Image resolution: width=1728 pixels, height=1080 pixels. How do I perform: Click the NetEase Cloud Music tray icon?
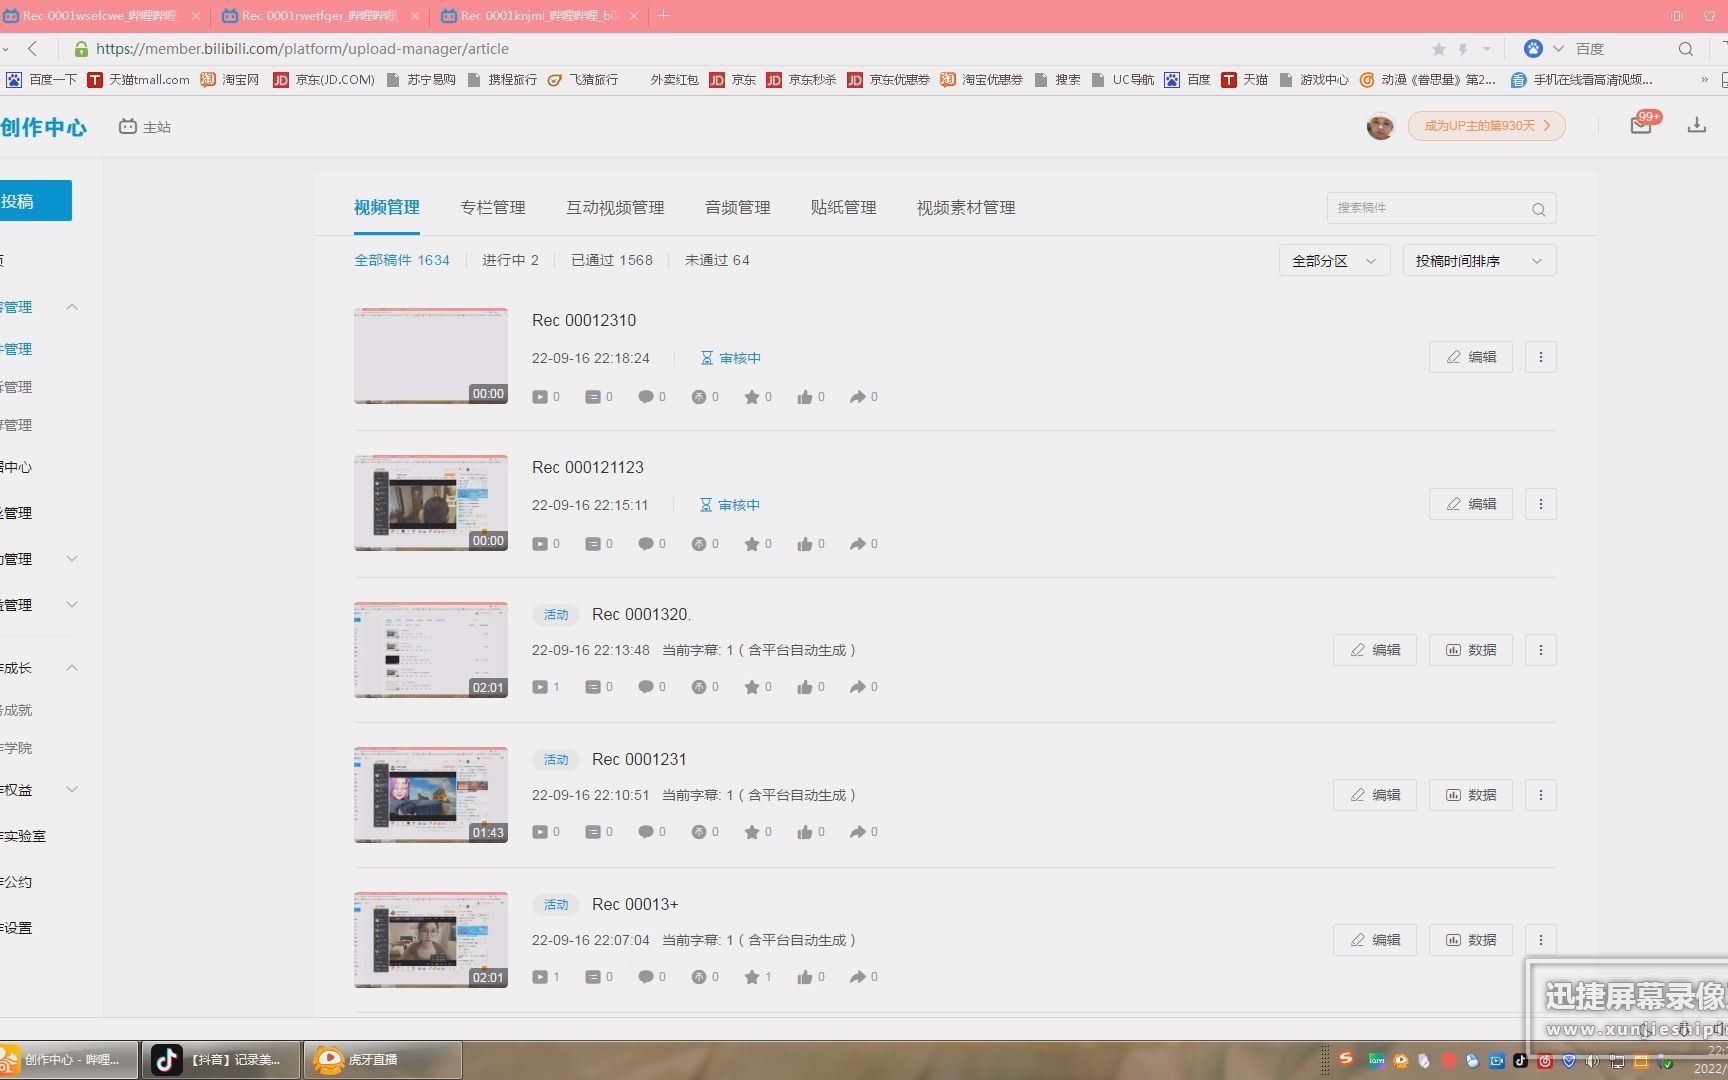point(1545,1062)
